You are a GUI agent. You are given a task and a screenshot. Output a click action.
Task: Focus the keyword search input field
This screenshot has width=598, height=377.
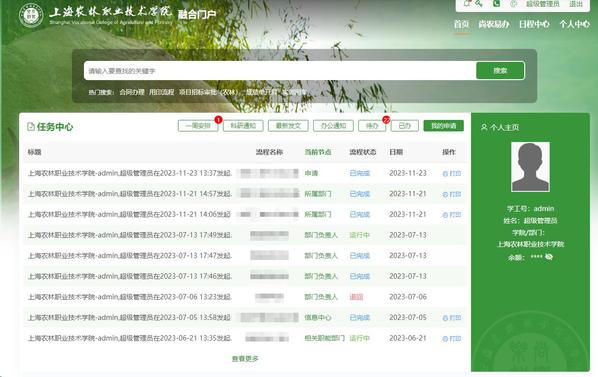coord(280,71)
